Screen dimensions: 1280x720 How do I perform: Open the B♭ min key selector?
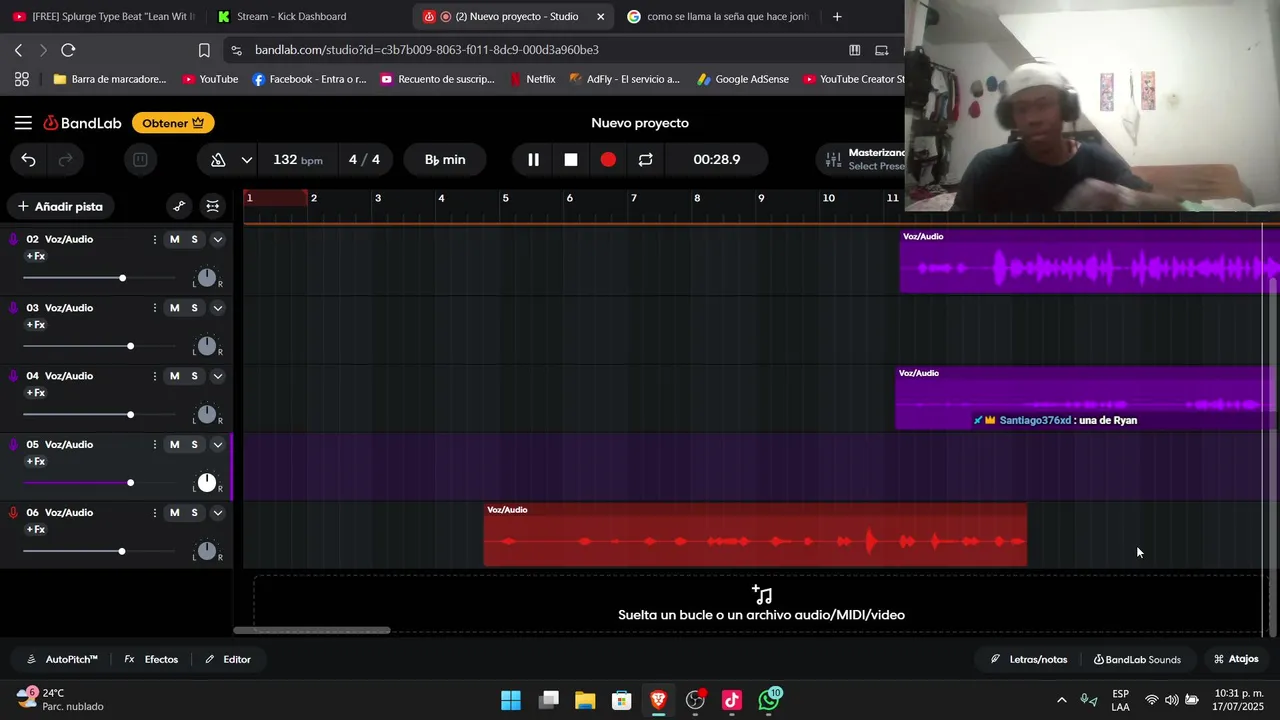[x=445, y=160]
